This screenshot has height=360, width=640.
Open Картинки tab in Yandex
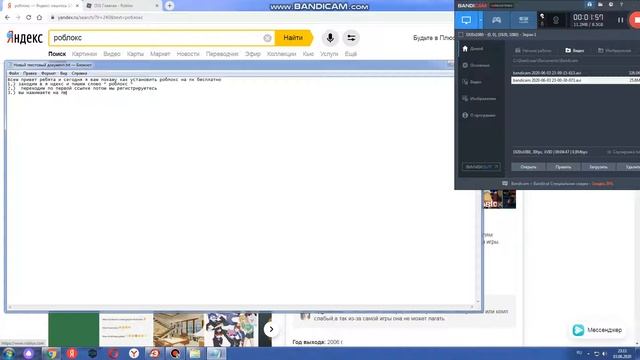tap(84, 54)
